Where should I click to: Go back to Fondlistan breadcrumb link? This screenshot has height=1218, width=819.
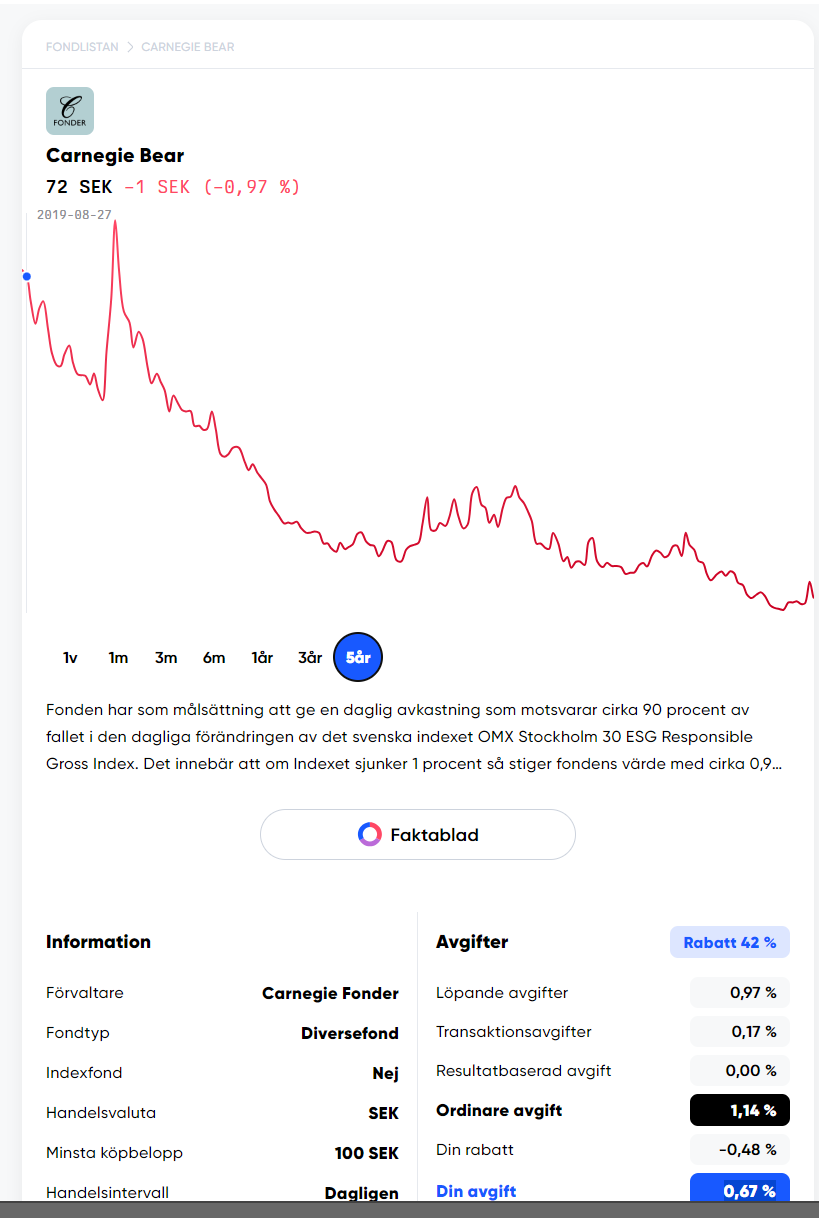click(x=82, y=47)
